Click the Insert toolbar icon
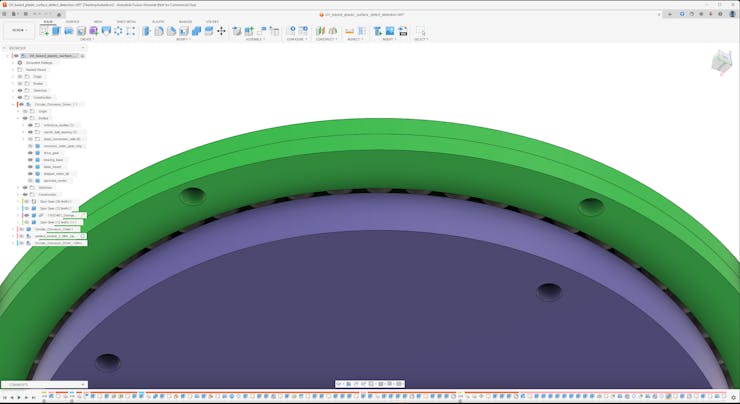 coord(379,31)
